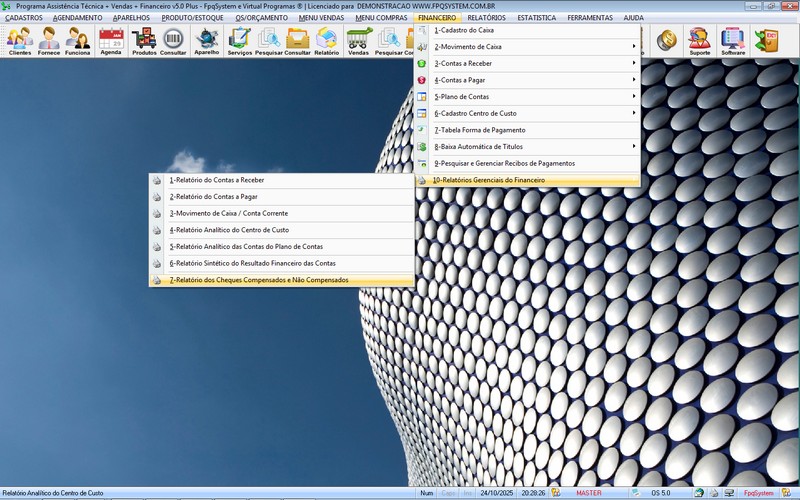The image size is (800, 500).
Task: Click the OS 5.0 status bar text
Action: click(x=661, y=493)
